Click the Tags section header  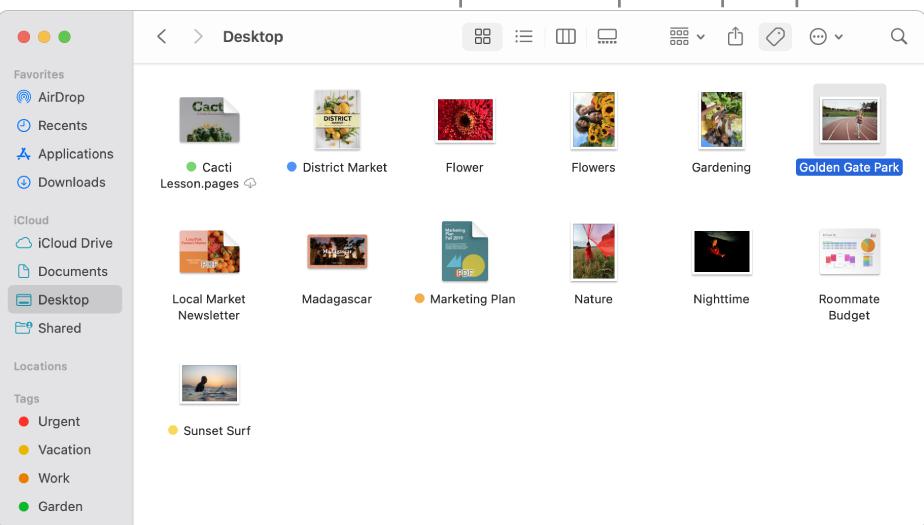[x=27, y=398]
